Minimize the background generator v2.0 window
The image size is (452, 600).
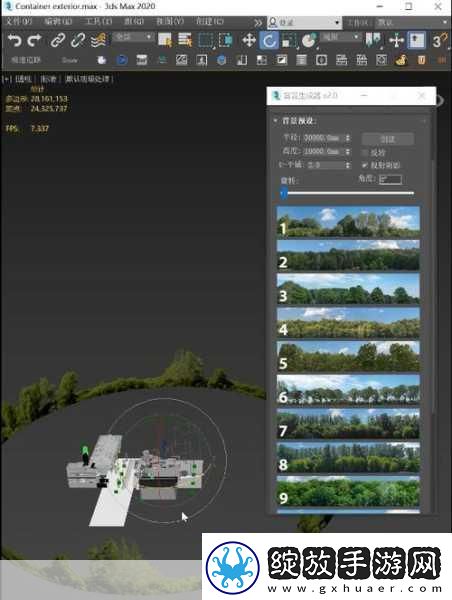(364, 95)
